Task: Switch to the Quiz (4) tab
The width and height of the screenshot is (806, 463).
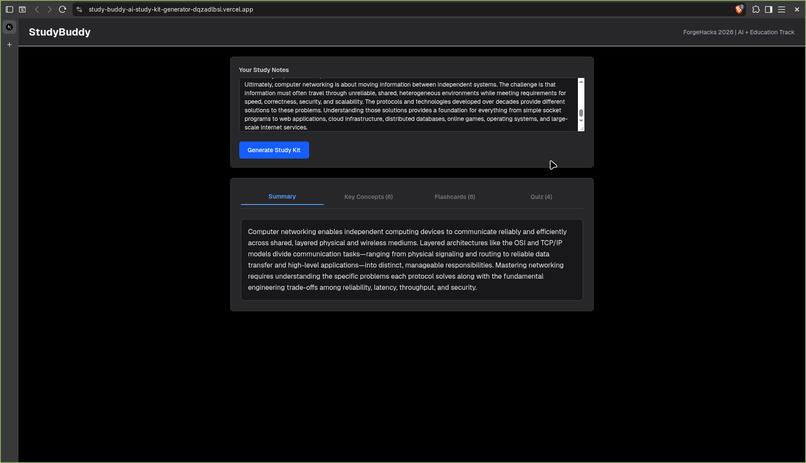Action: click(541, 197)
